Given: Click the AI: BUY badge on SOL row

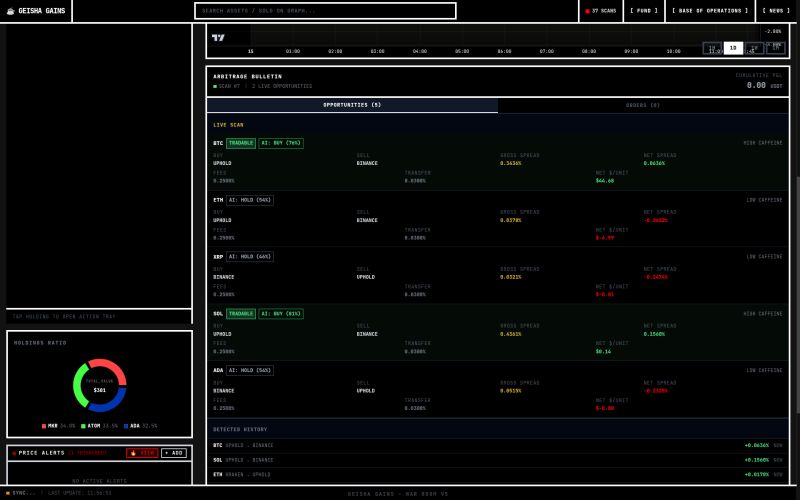Looking at the screenshot, I should (x=281, y=314).
